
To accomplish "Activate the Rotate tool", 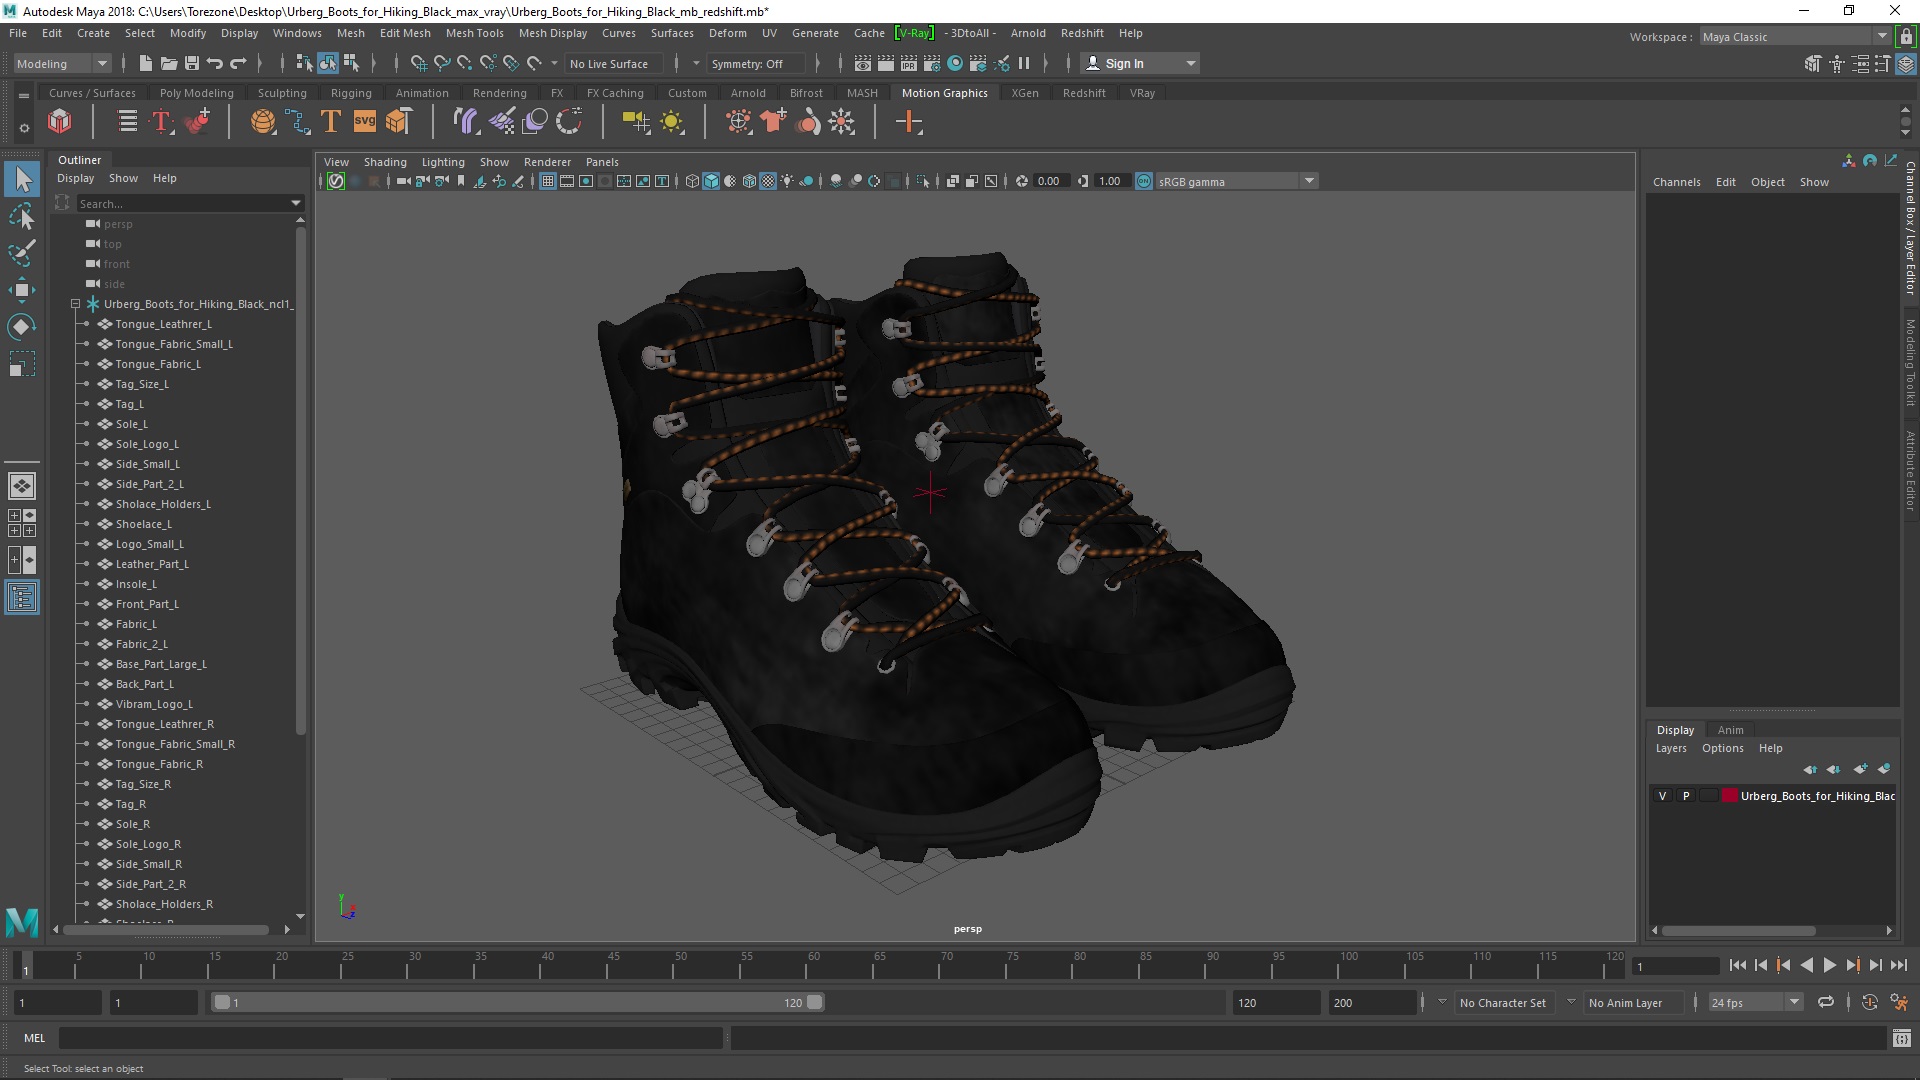I will tap(22, 327).
